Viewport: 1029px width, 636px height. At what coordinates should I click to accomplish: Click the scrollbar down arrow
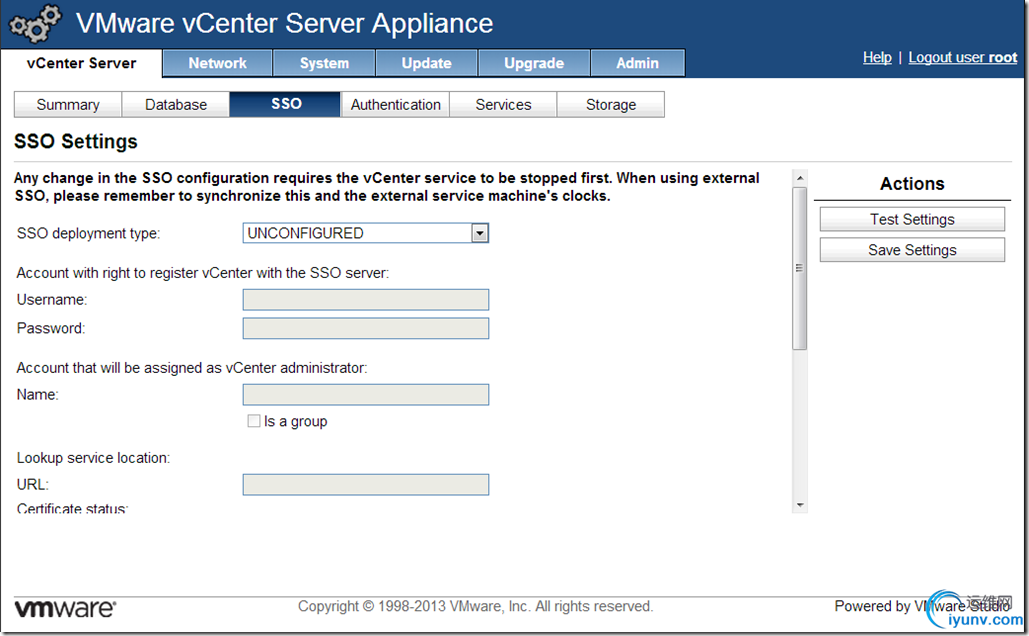click(799, 505)
